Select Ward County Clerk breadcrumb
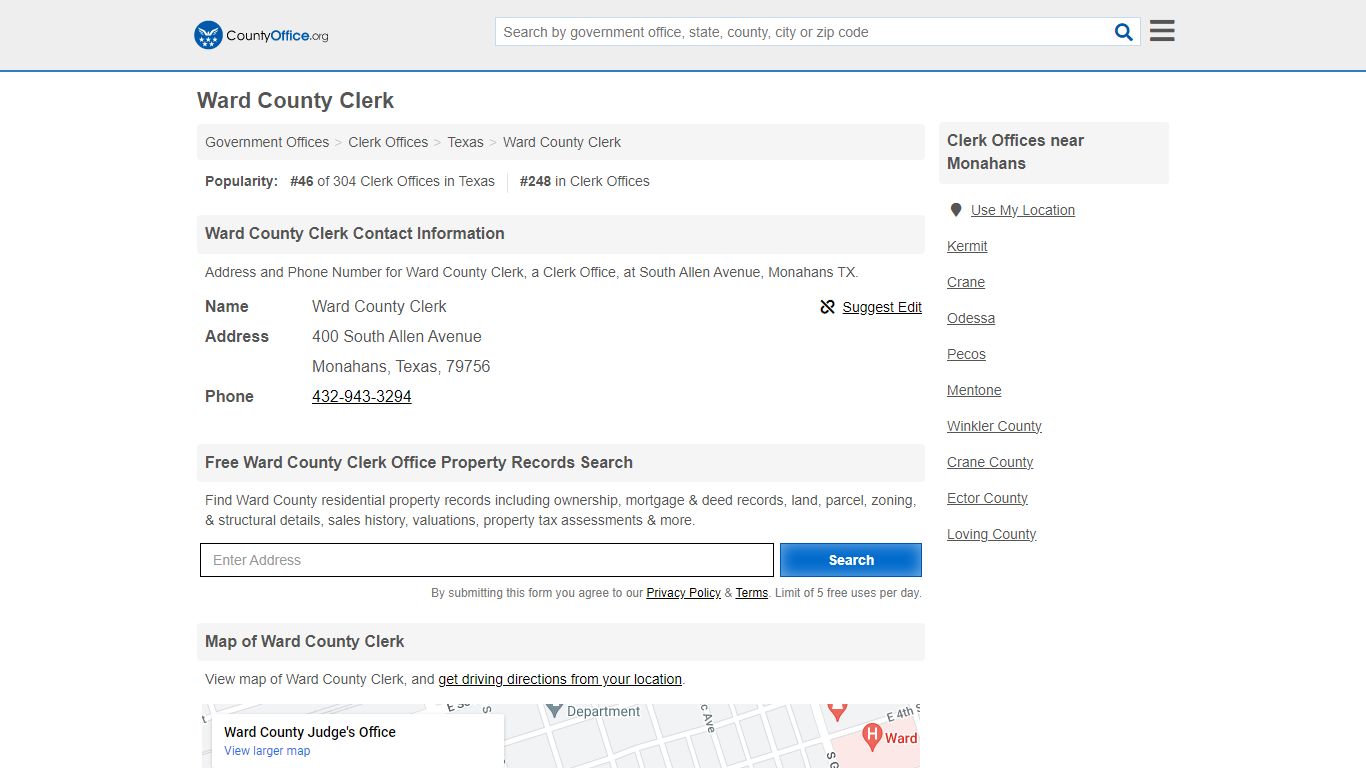Screen dimensions: 1366x768 click(562, 142)
